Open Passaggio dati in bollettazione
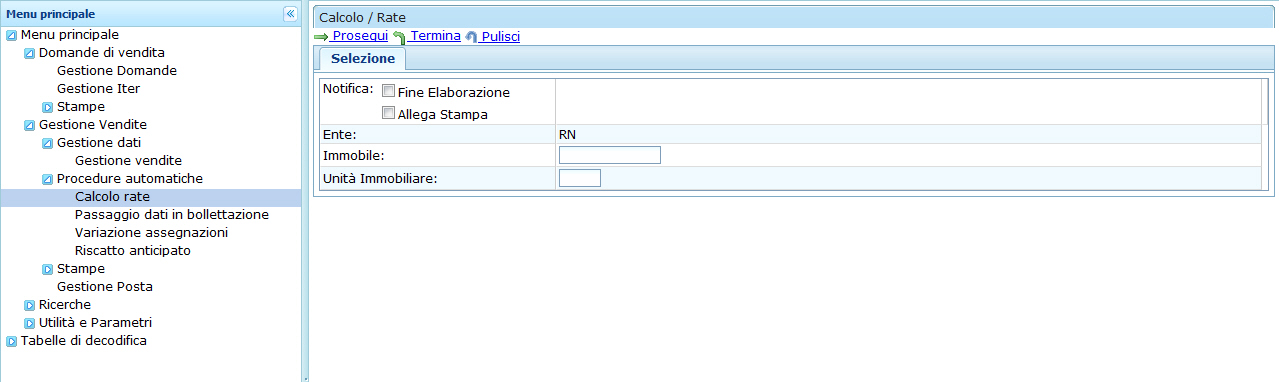 pyautogui.click(x=172, y=215)
